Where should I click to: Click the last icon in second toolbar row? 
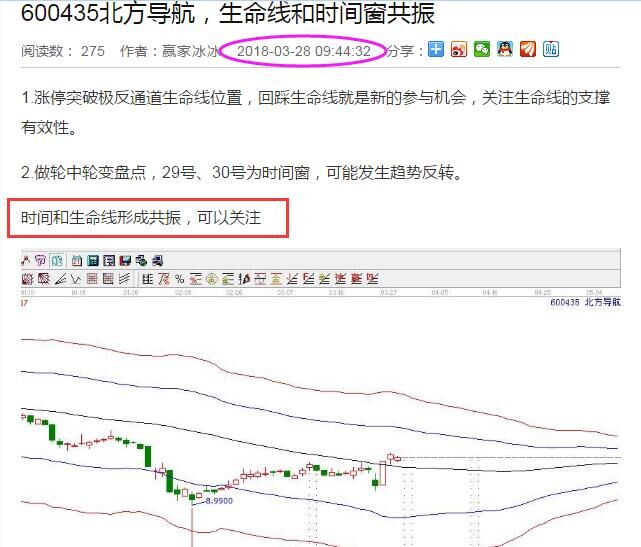[374, 278]
